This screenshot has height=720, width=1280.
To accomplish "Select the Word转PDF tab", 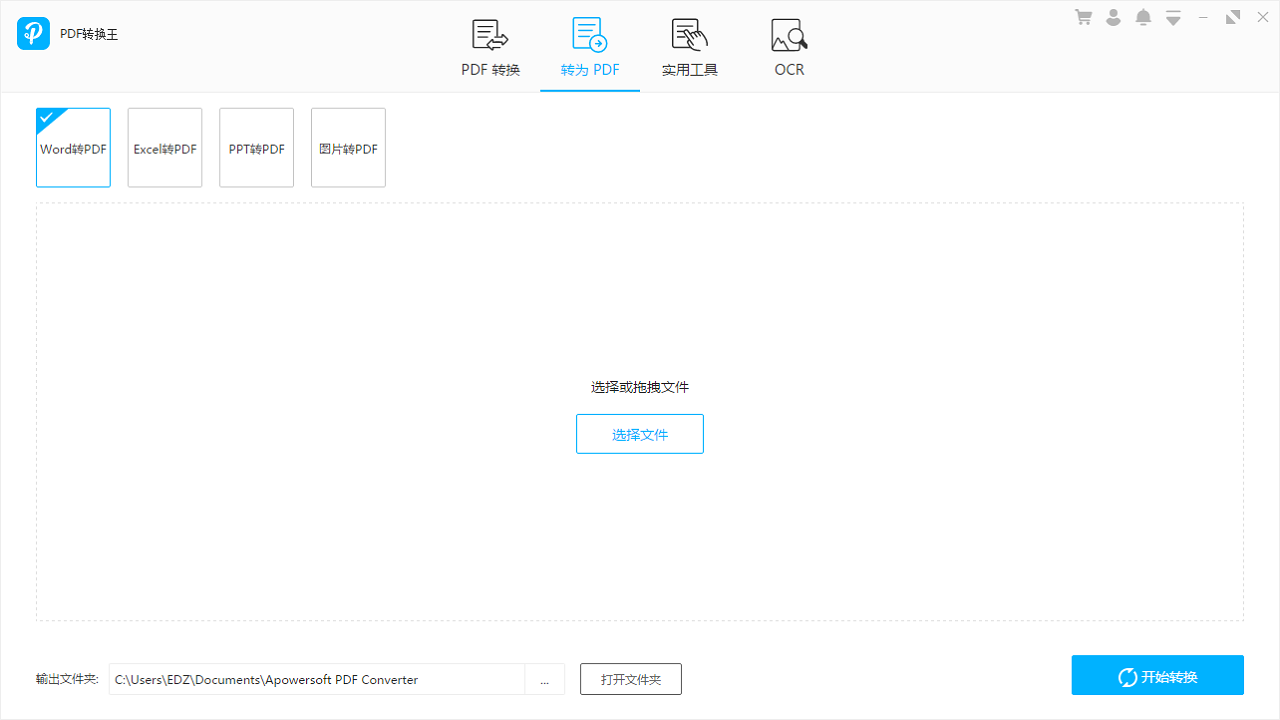I will pos(73,147).
